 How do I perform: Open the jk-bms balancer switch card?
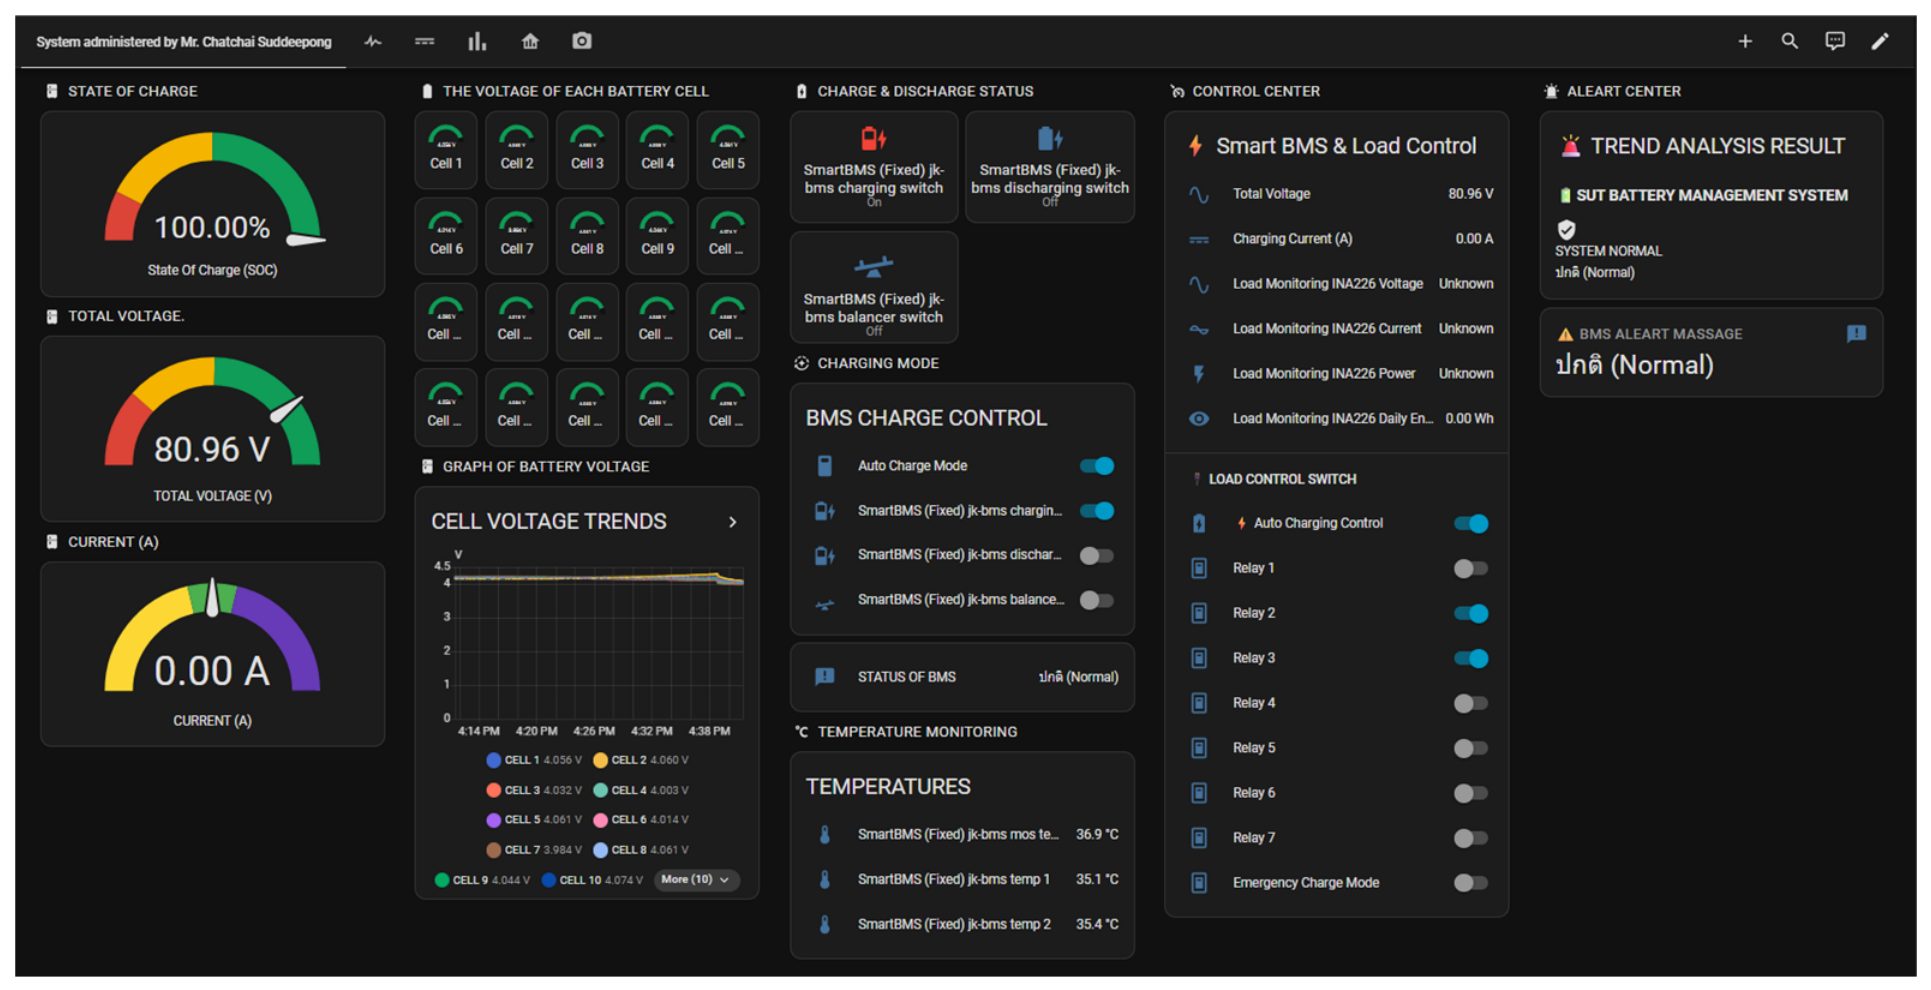(x=874, y=288)
